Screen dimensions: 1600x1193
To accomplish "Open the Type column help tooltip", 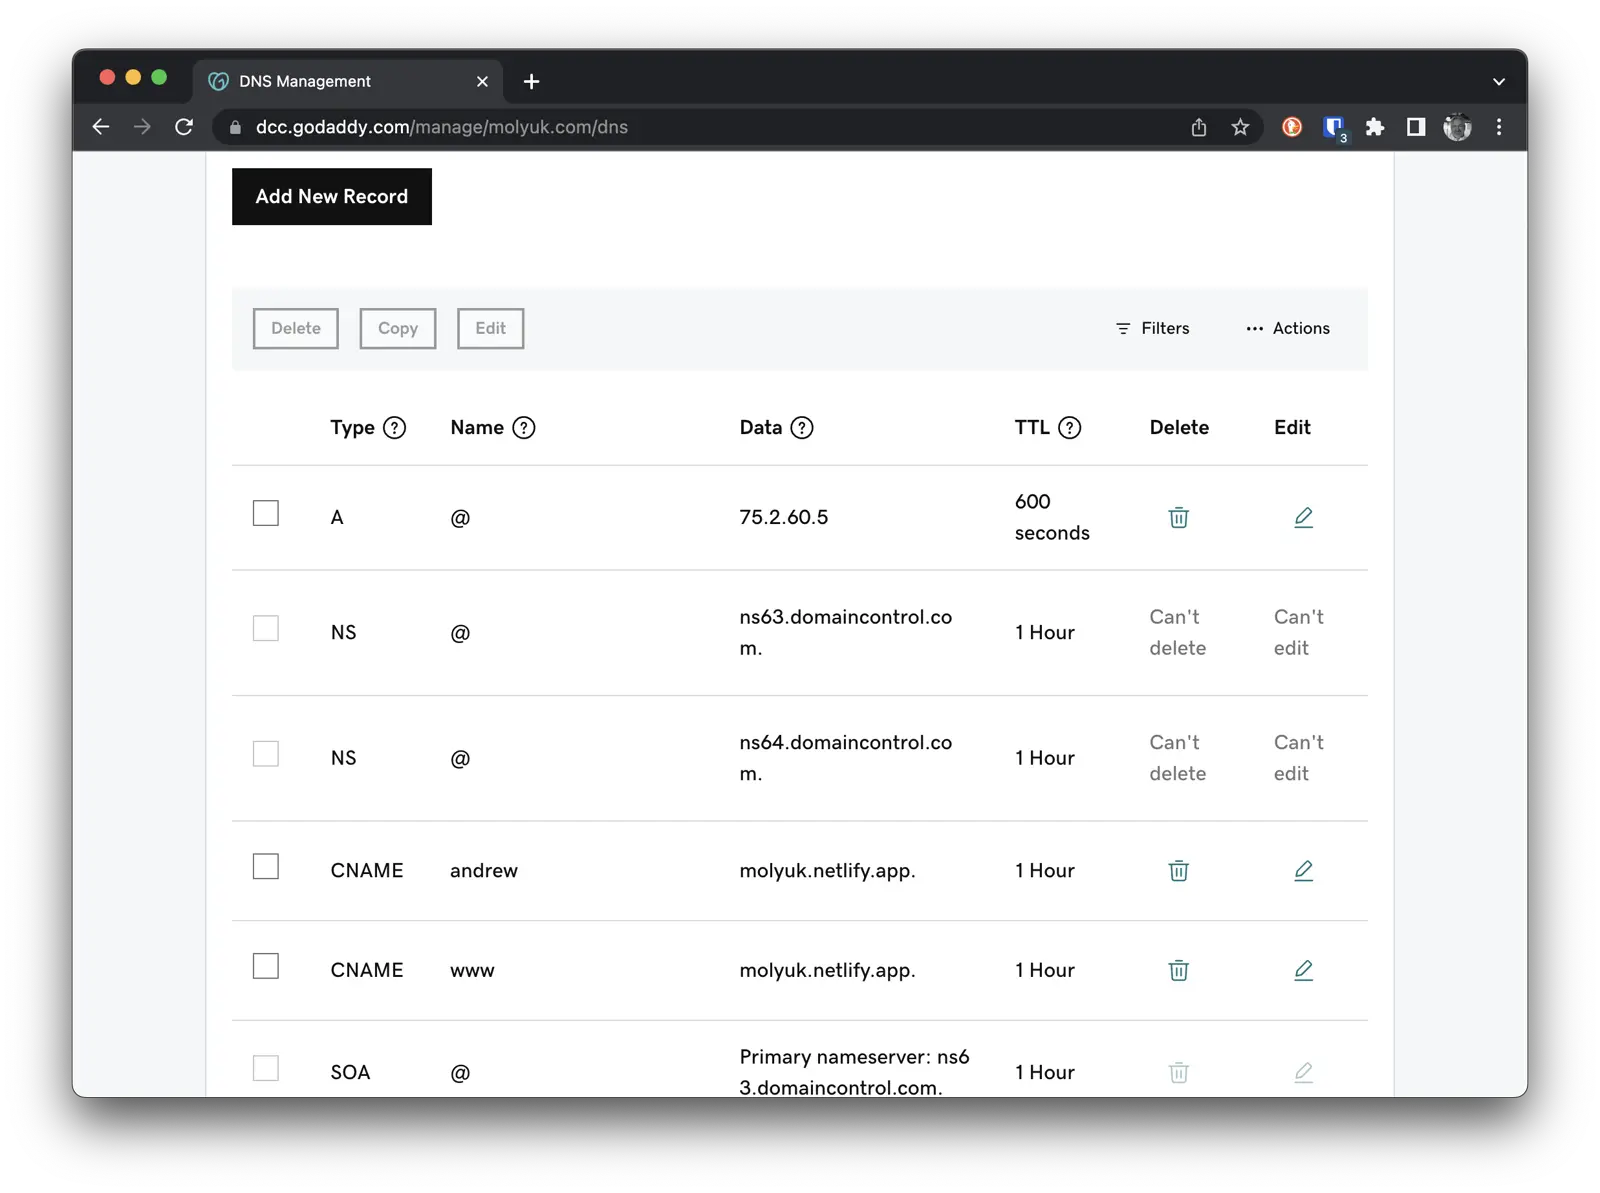I will (x=395, y=427).
